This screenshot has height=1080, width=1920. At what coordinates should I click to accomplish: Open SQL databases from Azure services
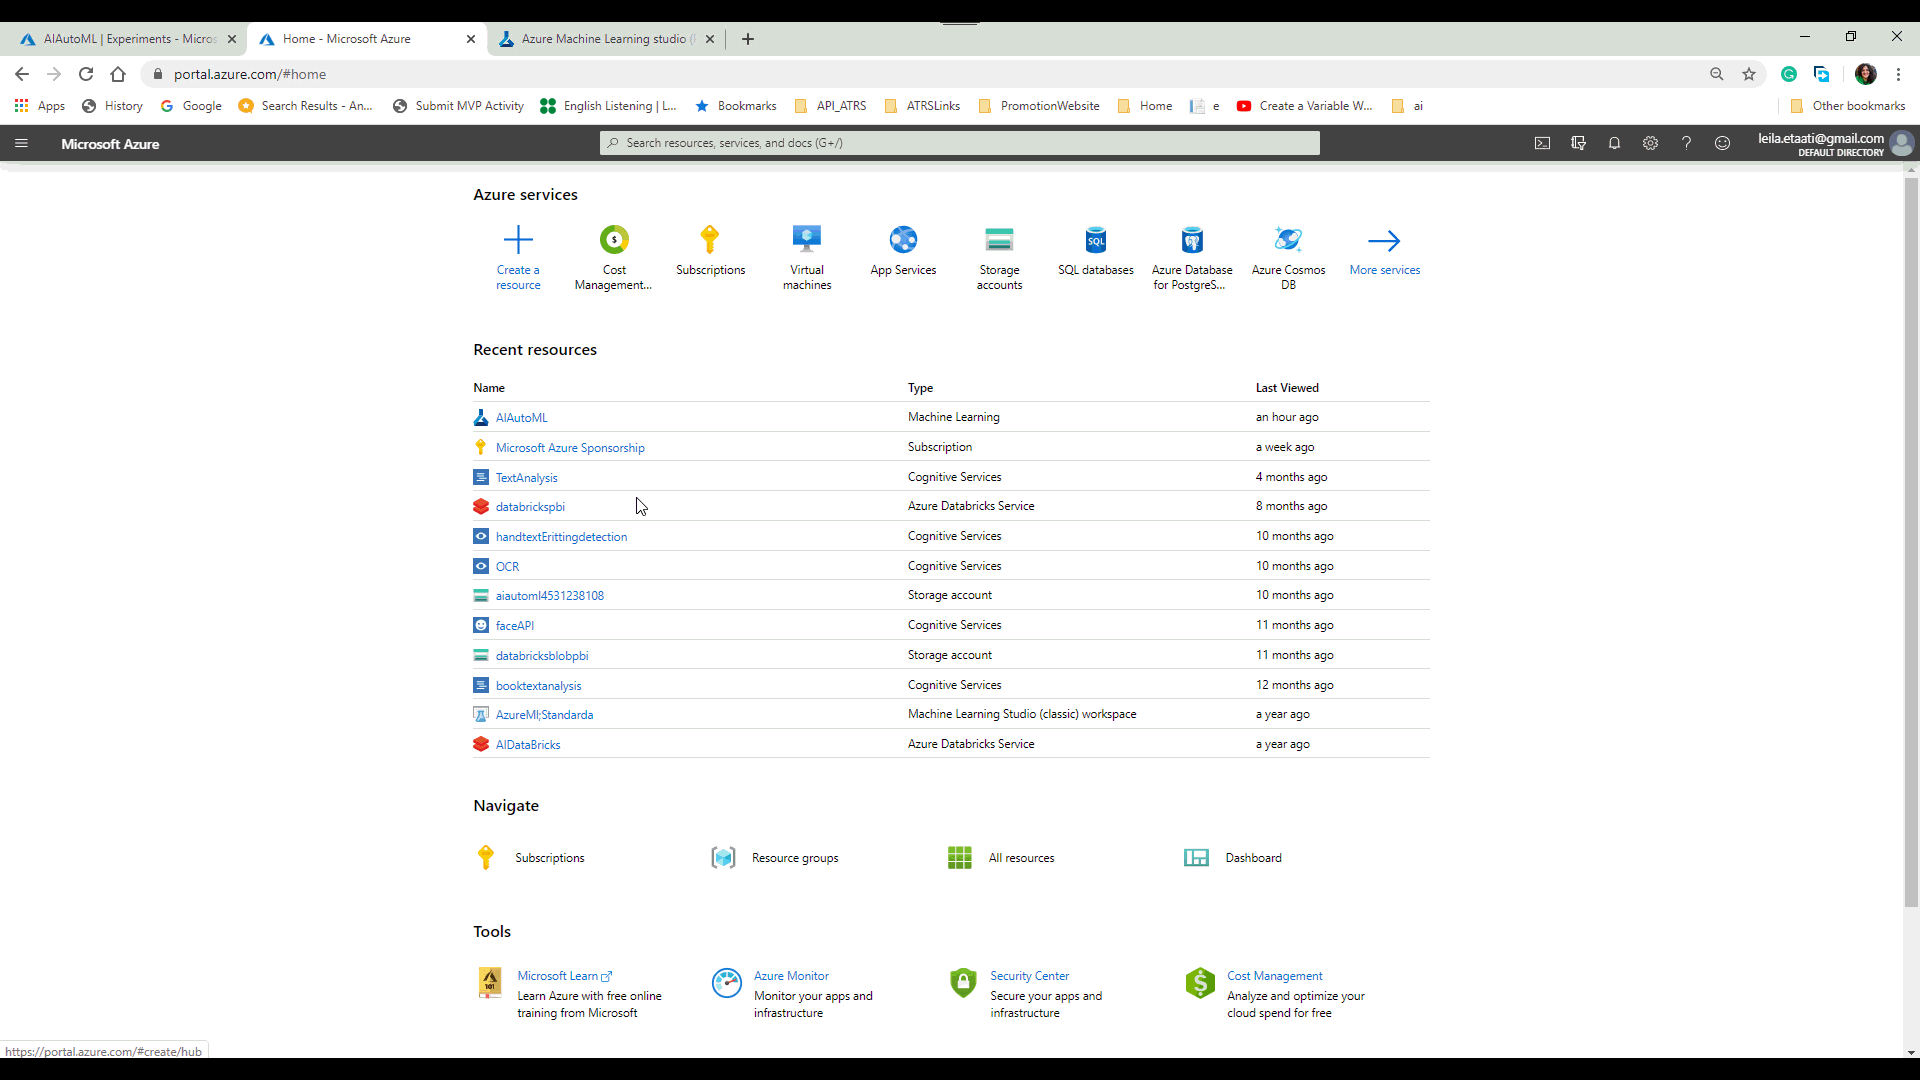click(1096, 240)
